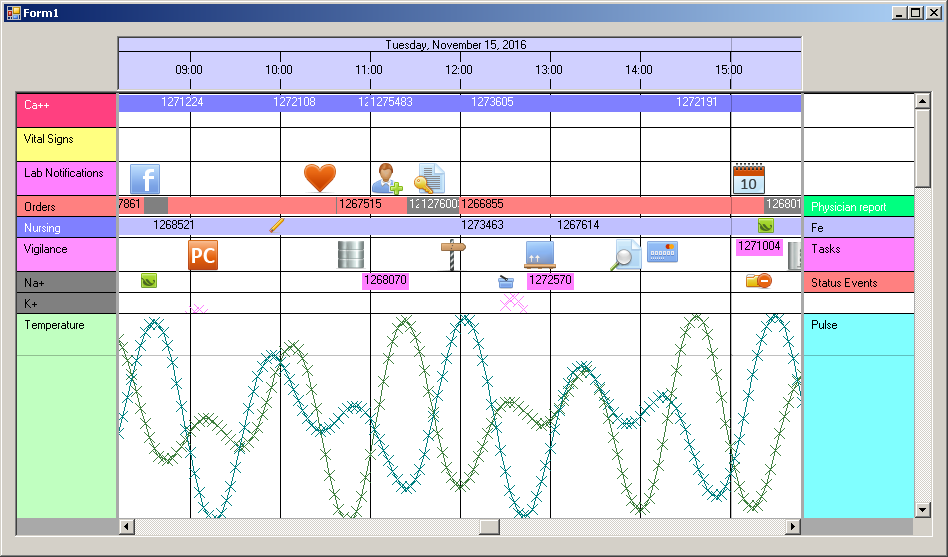Image resolution: width=948 pixels, height=557 pixels.
Task: Click the vertical scrollbar down arrow
Action: (x=922, y=510)
